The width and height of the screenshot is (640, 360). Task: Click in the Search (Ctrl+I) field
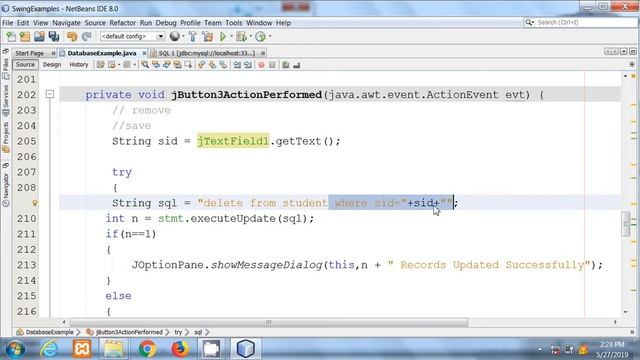coord(586,22)
